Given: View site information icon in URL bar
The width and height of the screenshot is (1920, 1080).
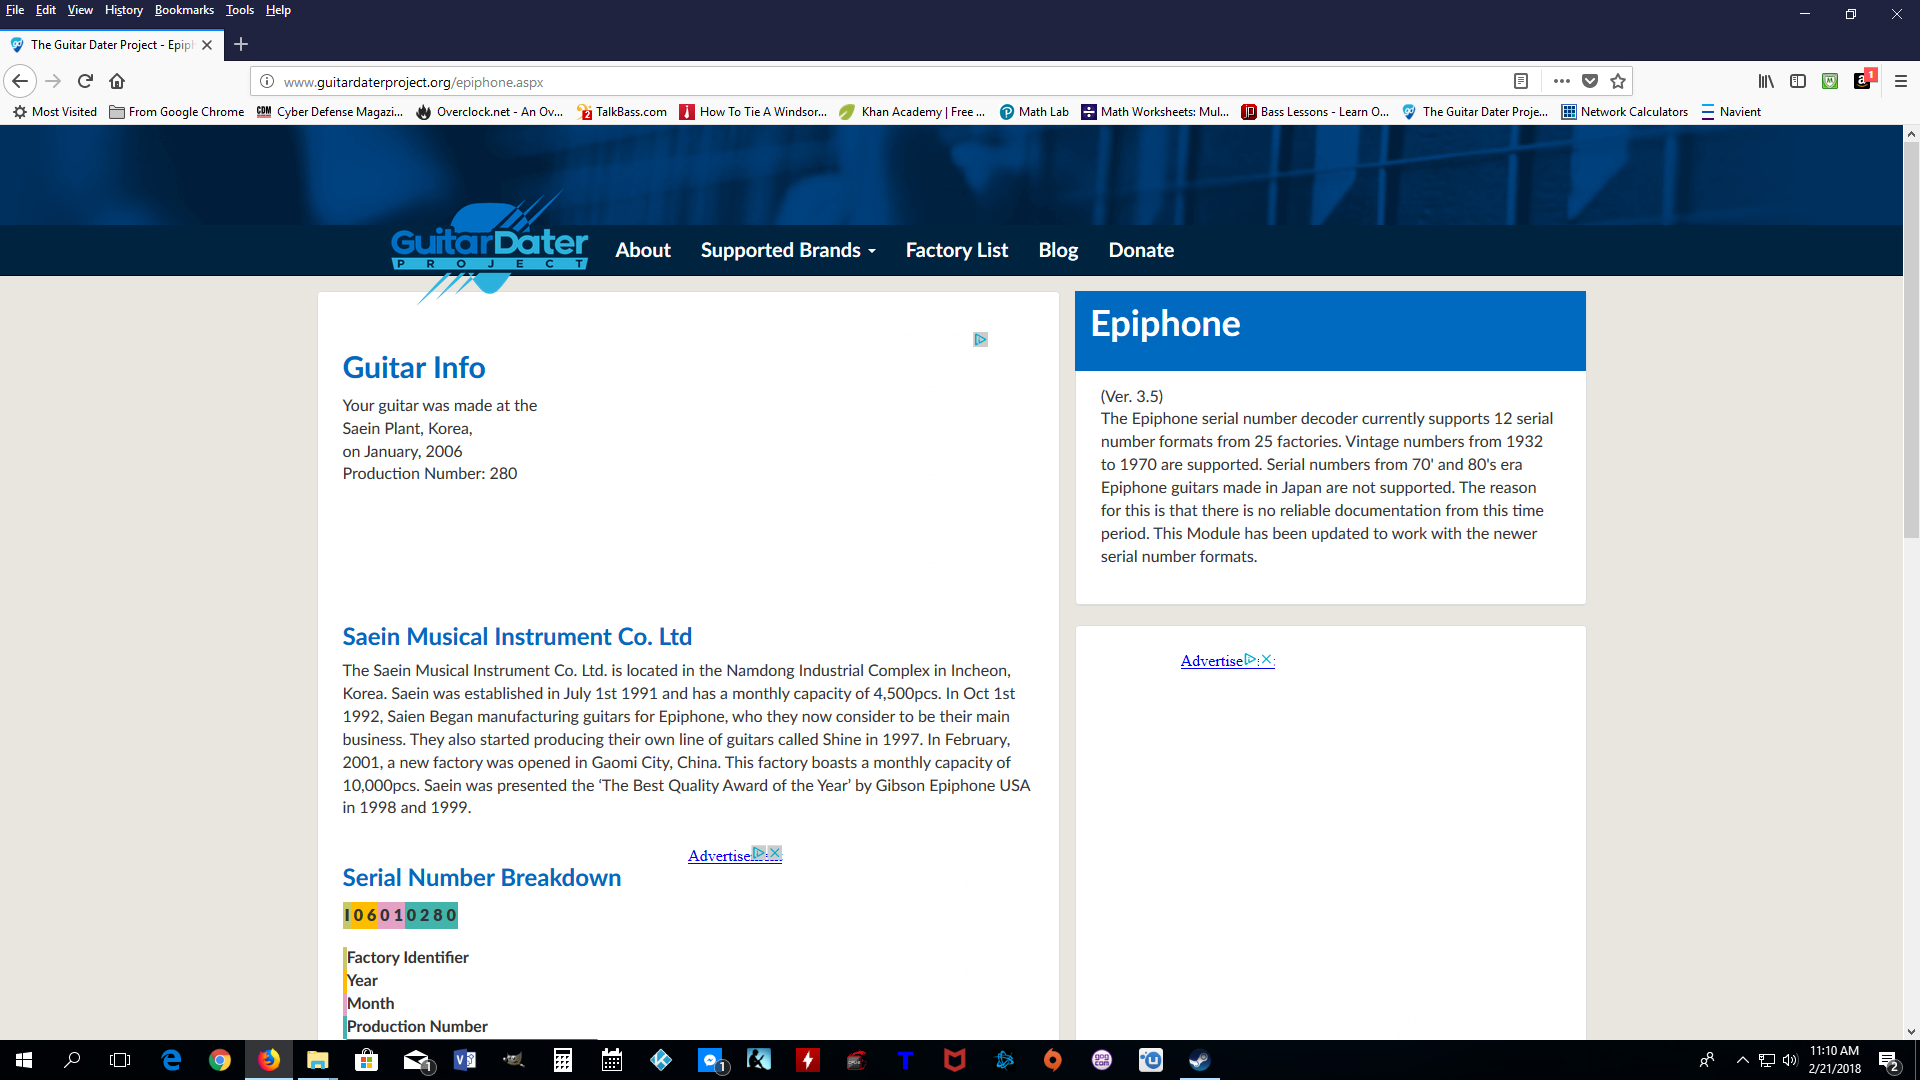Looking at the screenshot, I should click(267, 81).
